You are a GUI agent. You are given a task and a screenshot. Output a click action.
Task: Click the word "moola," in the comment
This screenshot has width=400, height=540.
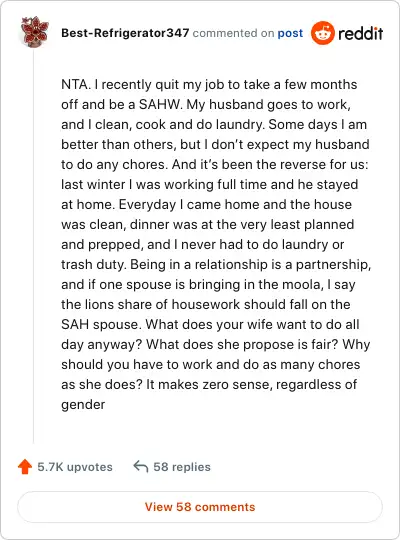[302, 285]
